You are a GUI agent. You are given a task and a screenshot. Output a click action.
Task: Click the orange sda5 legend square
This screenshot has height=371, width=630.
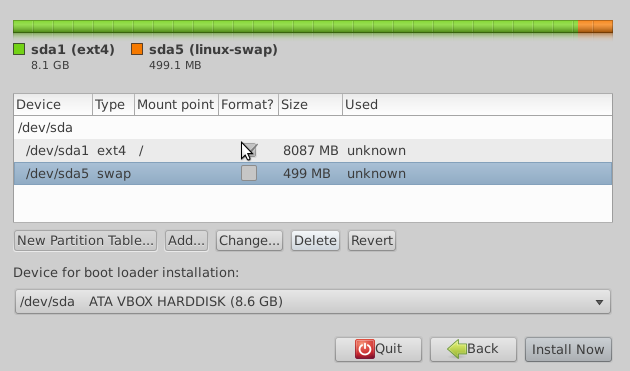137,49
